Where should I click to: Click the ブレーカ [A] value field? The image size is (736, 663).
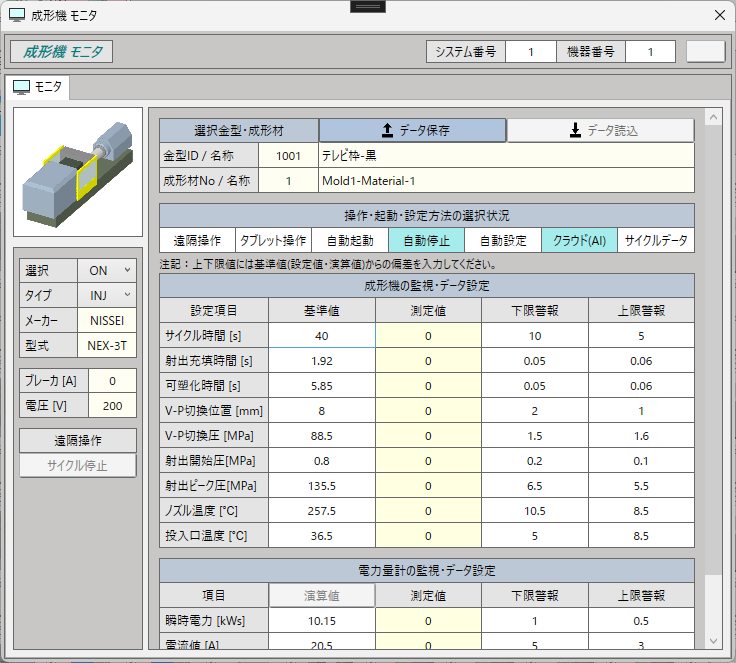pos(112,381)
